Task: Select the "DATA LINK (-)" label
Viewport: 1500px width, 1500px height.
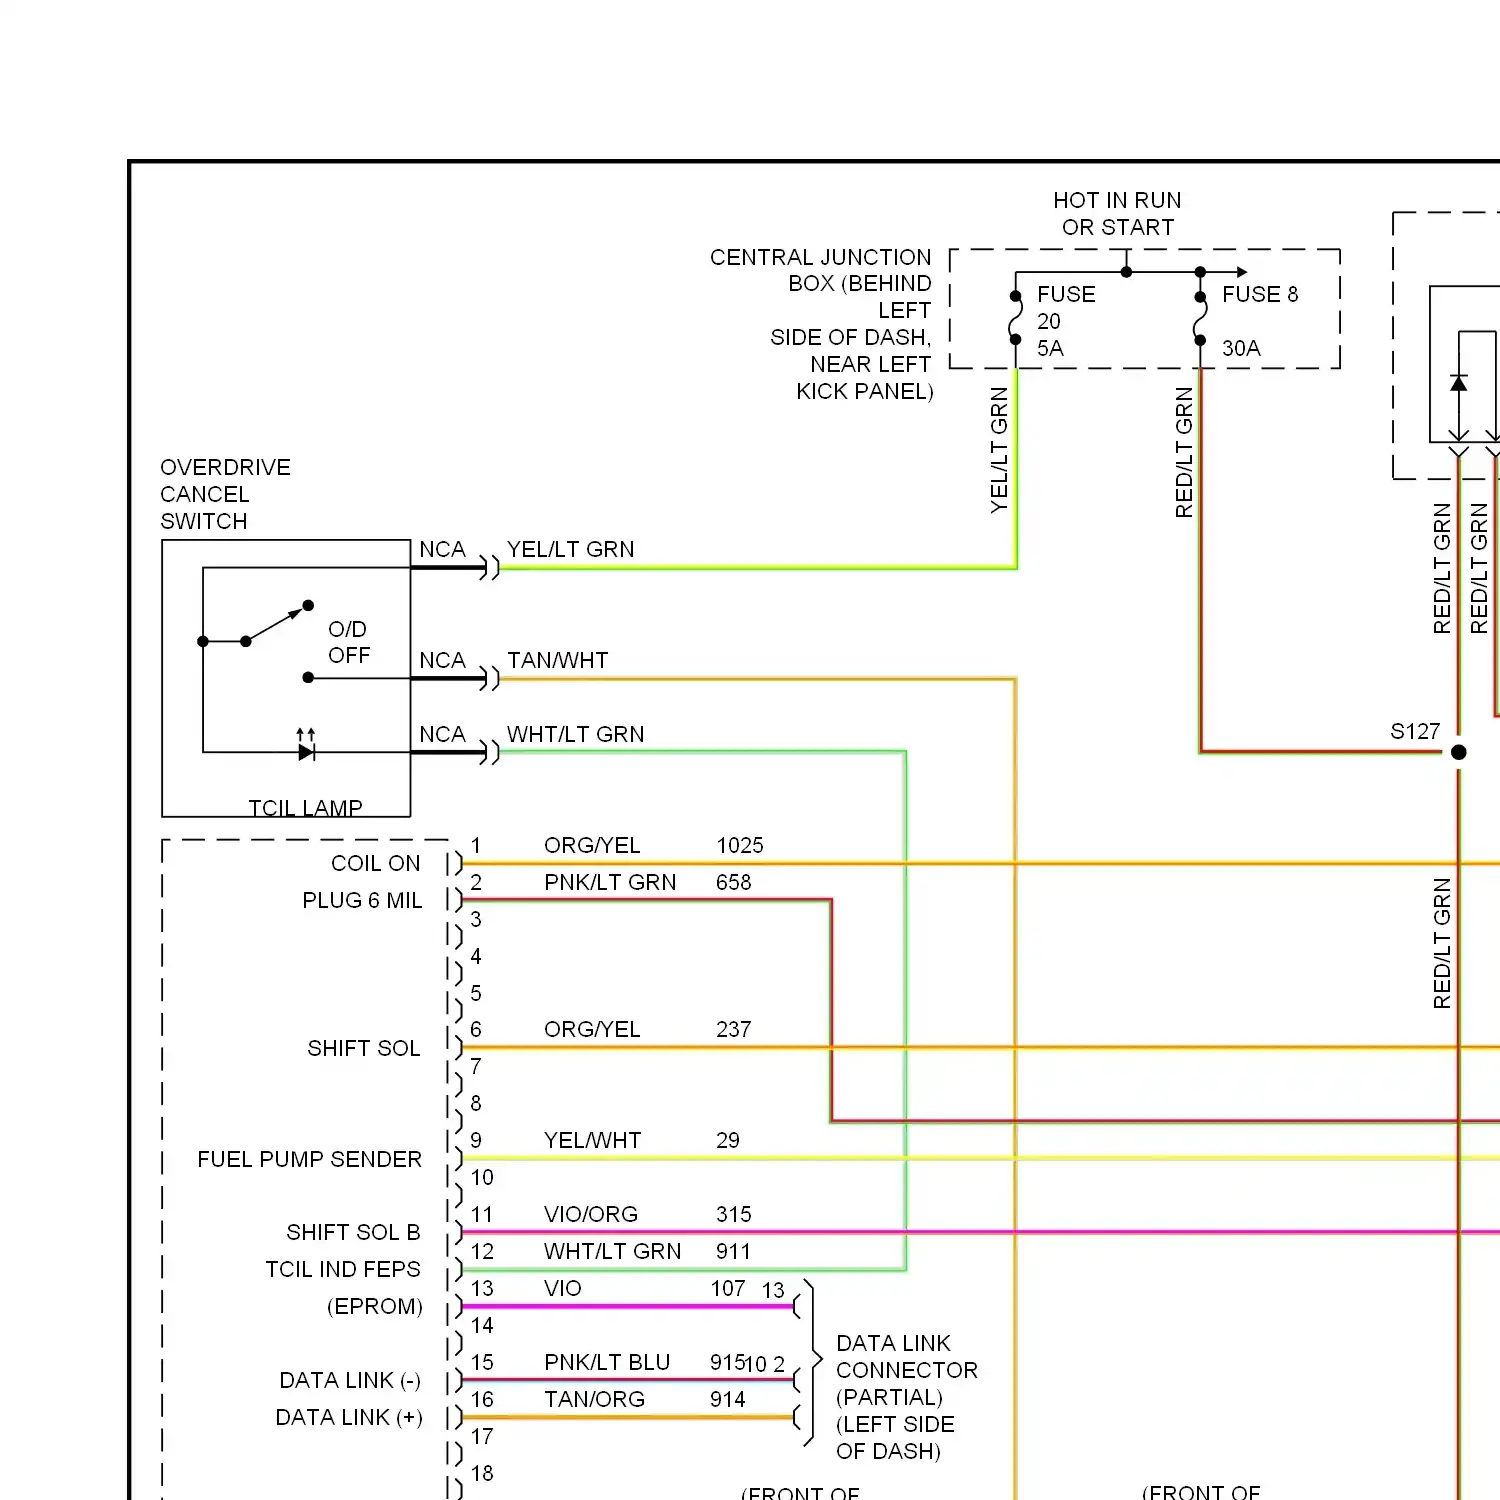Action: coord(350,1380)
